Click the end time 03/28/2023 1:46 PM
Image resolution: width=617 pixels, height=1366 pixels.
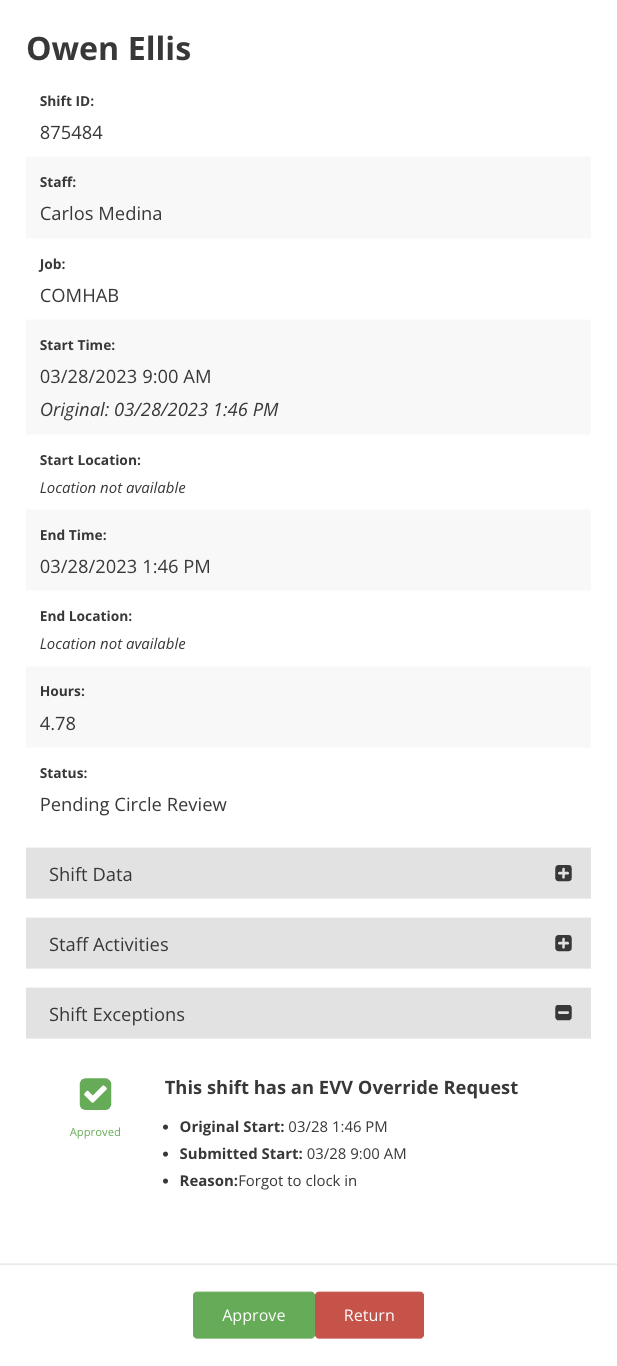point(125,566)
